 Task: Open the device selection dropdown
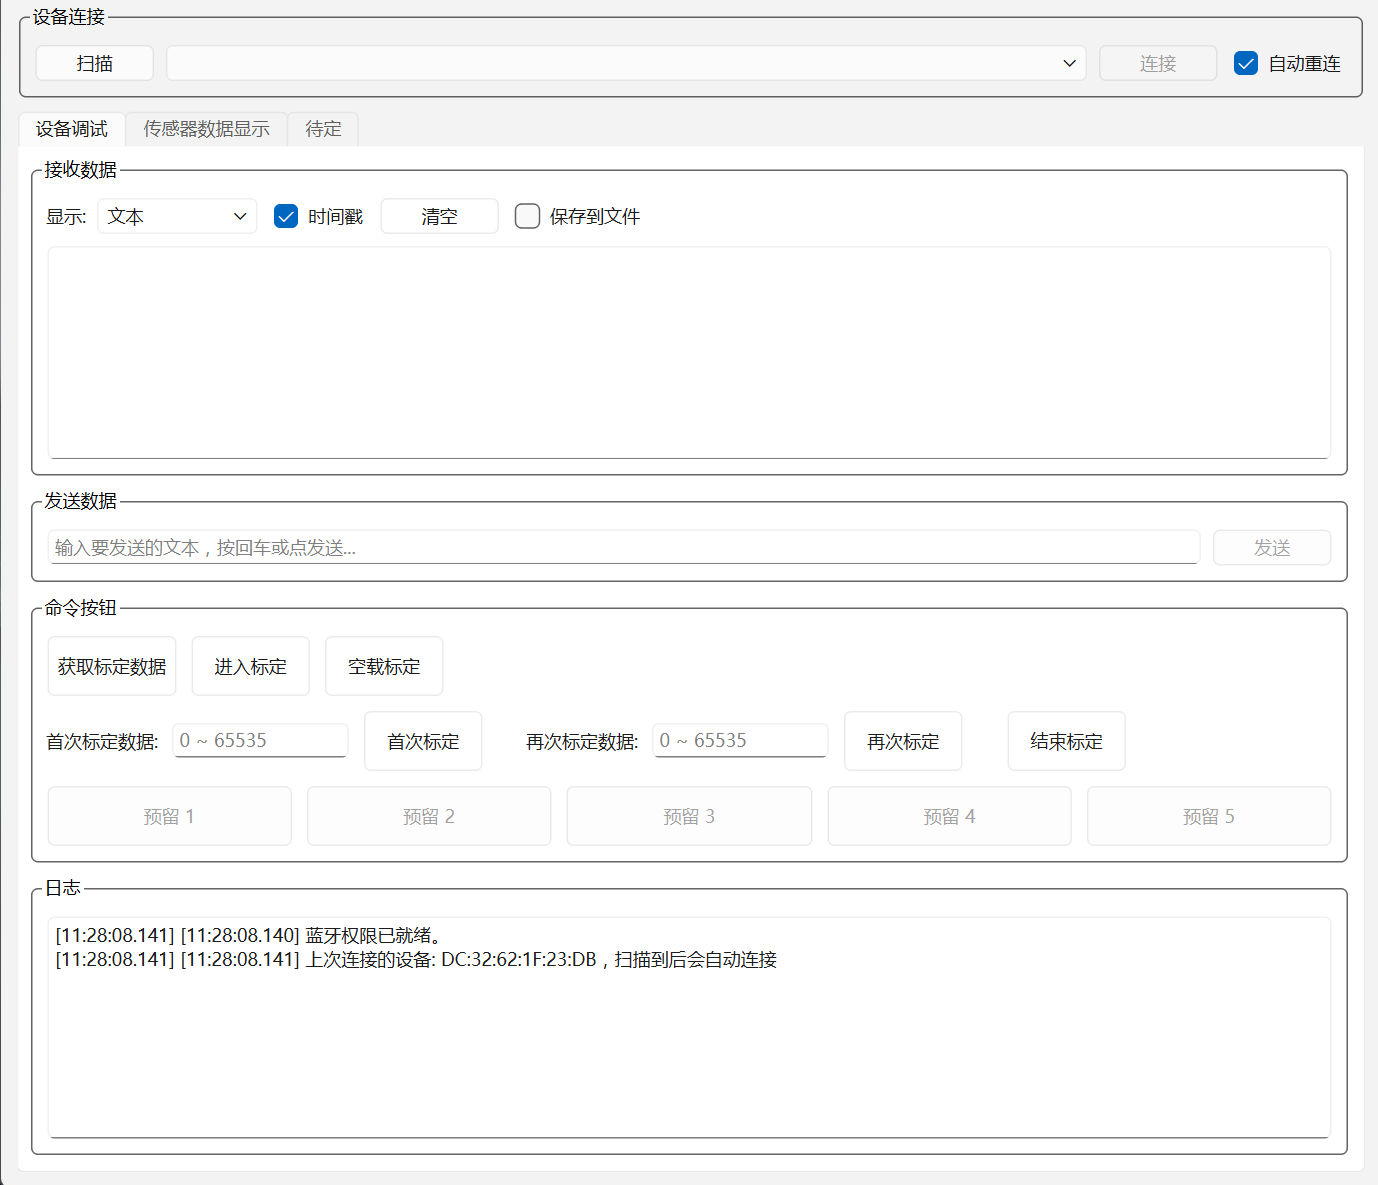pos(626,63)
